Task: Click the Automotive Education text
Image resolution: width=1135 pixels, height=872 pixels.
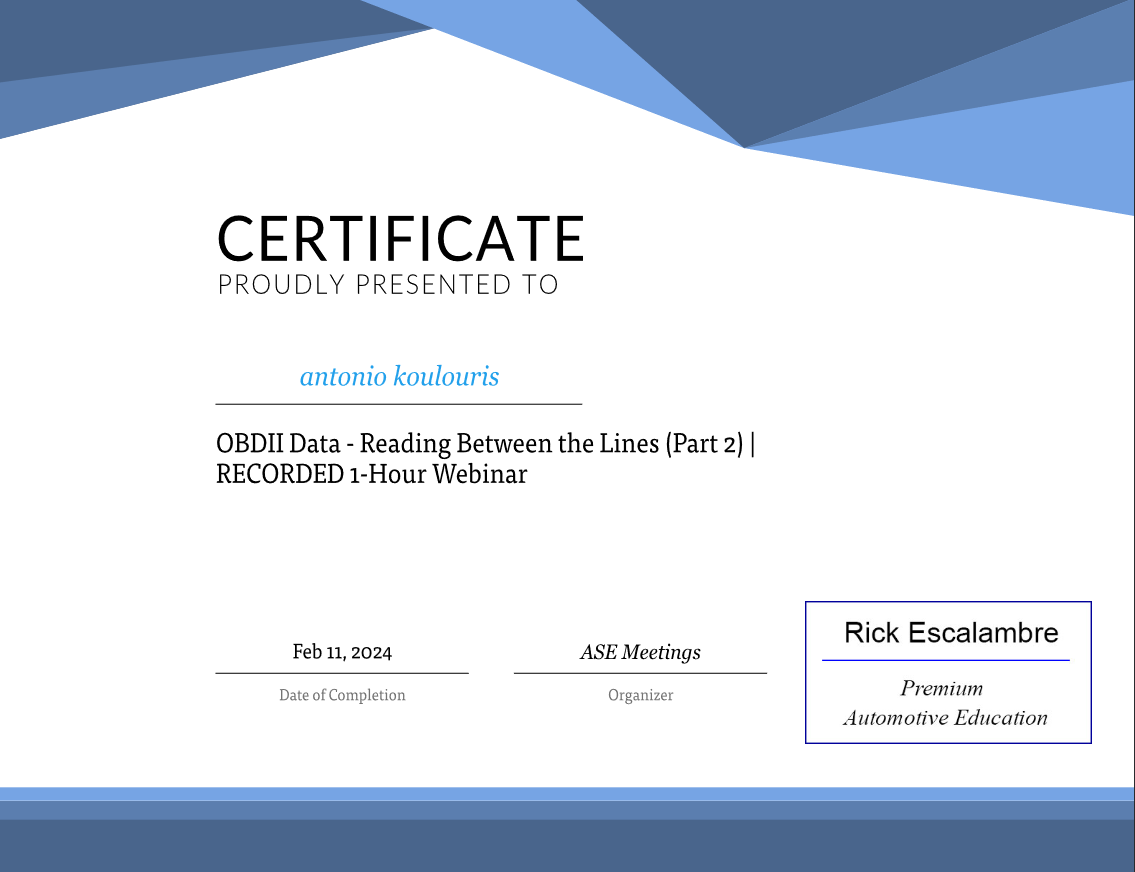Action: tap(945, 718)
